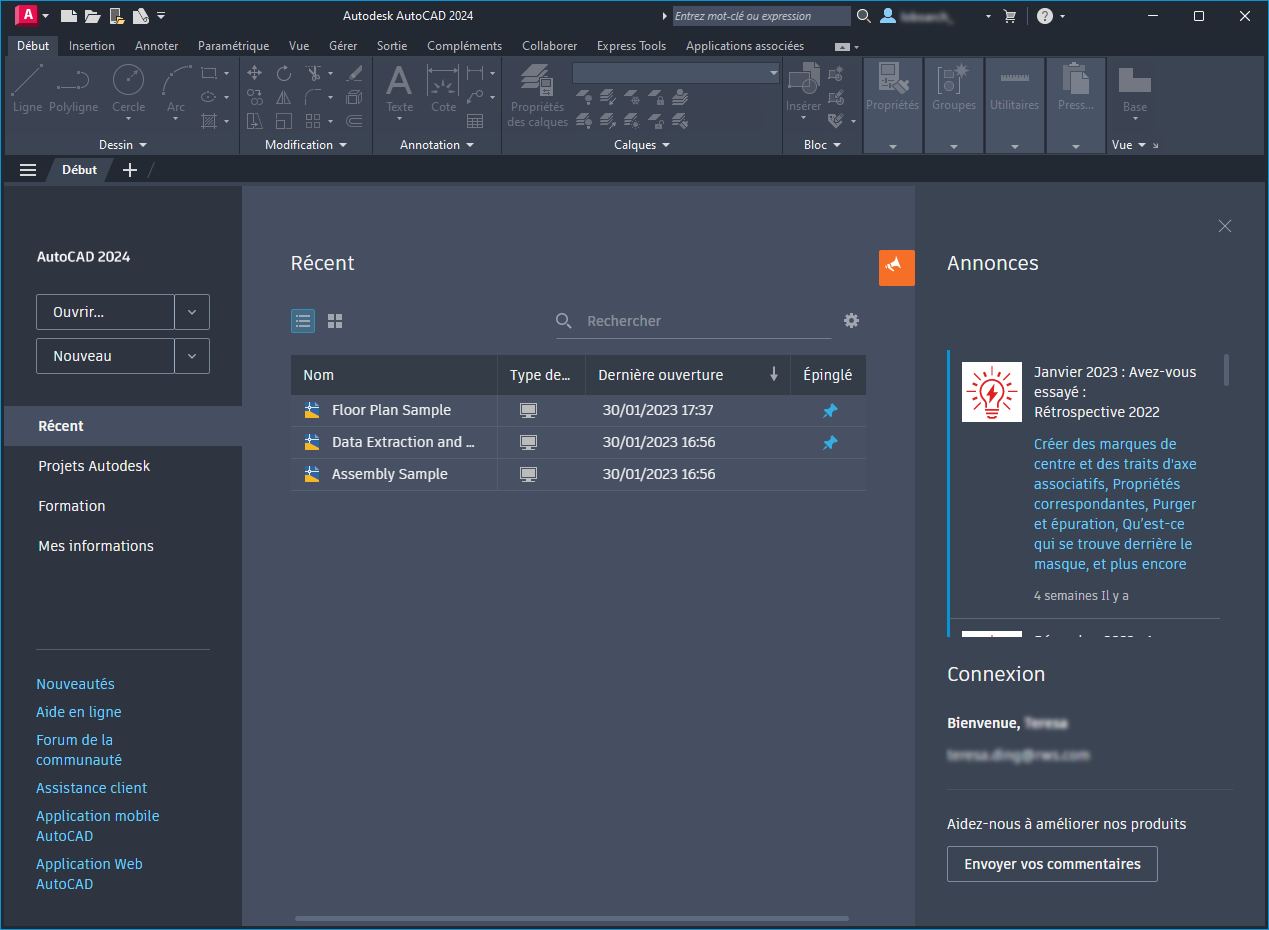Expand the Annotation panel flyout
The height and width of the screenshot is (930, 1269).
click(437, 145)
